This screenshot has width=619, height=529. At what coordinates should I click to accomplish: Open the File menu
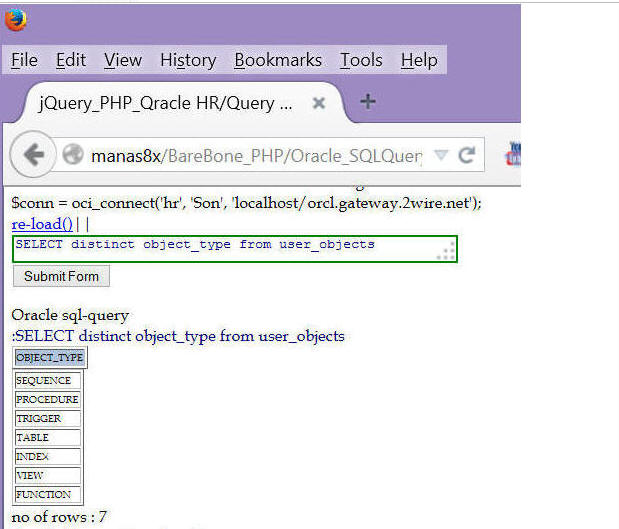coord(24,60)
